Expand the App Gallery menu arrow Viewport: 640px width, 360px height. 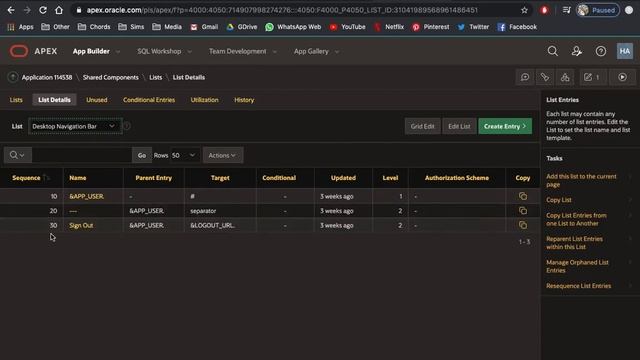point(337,52)
